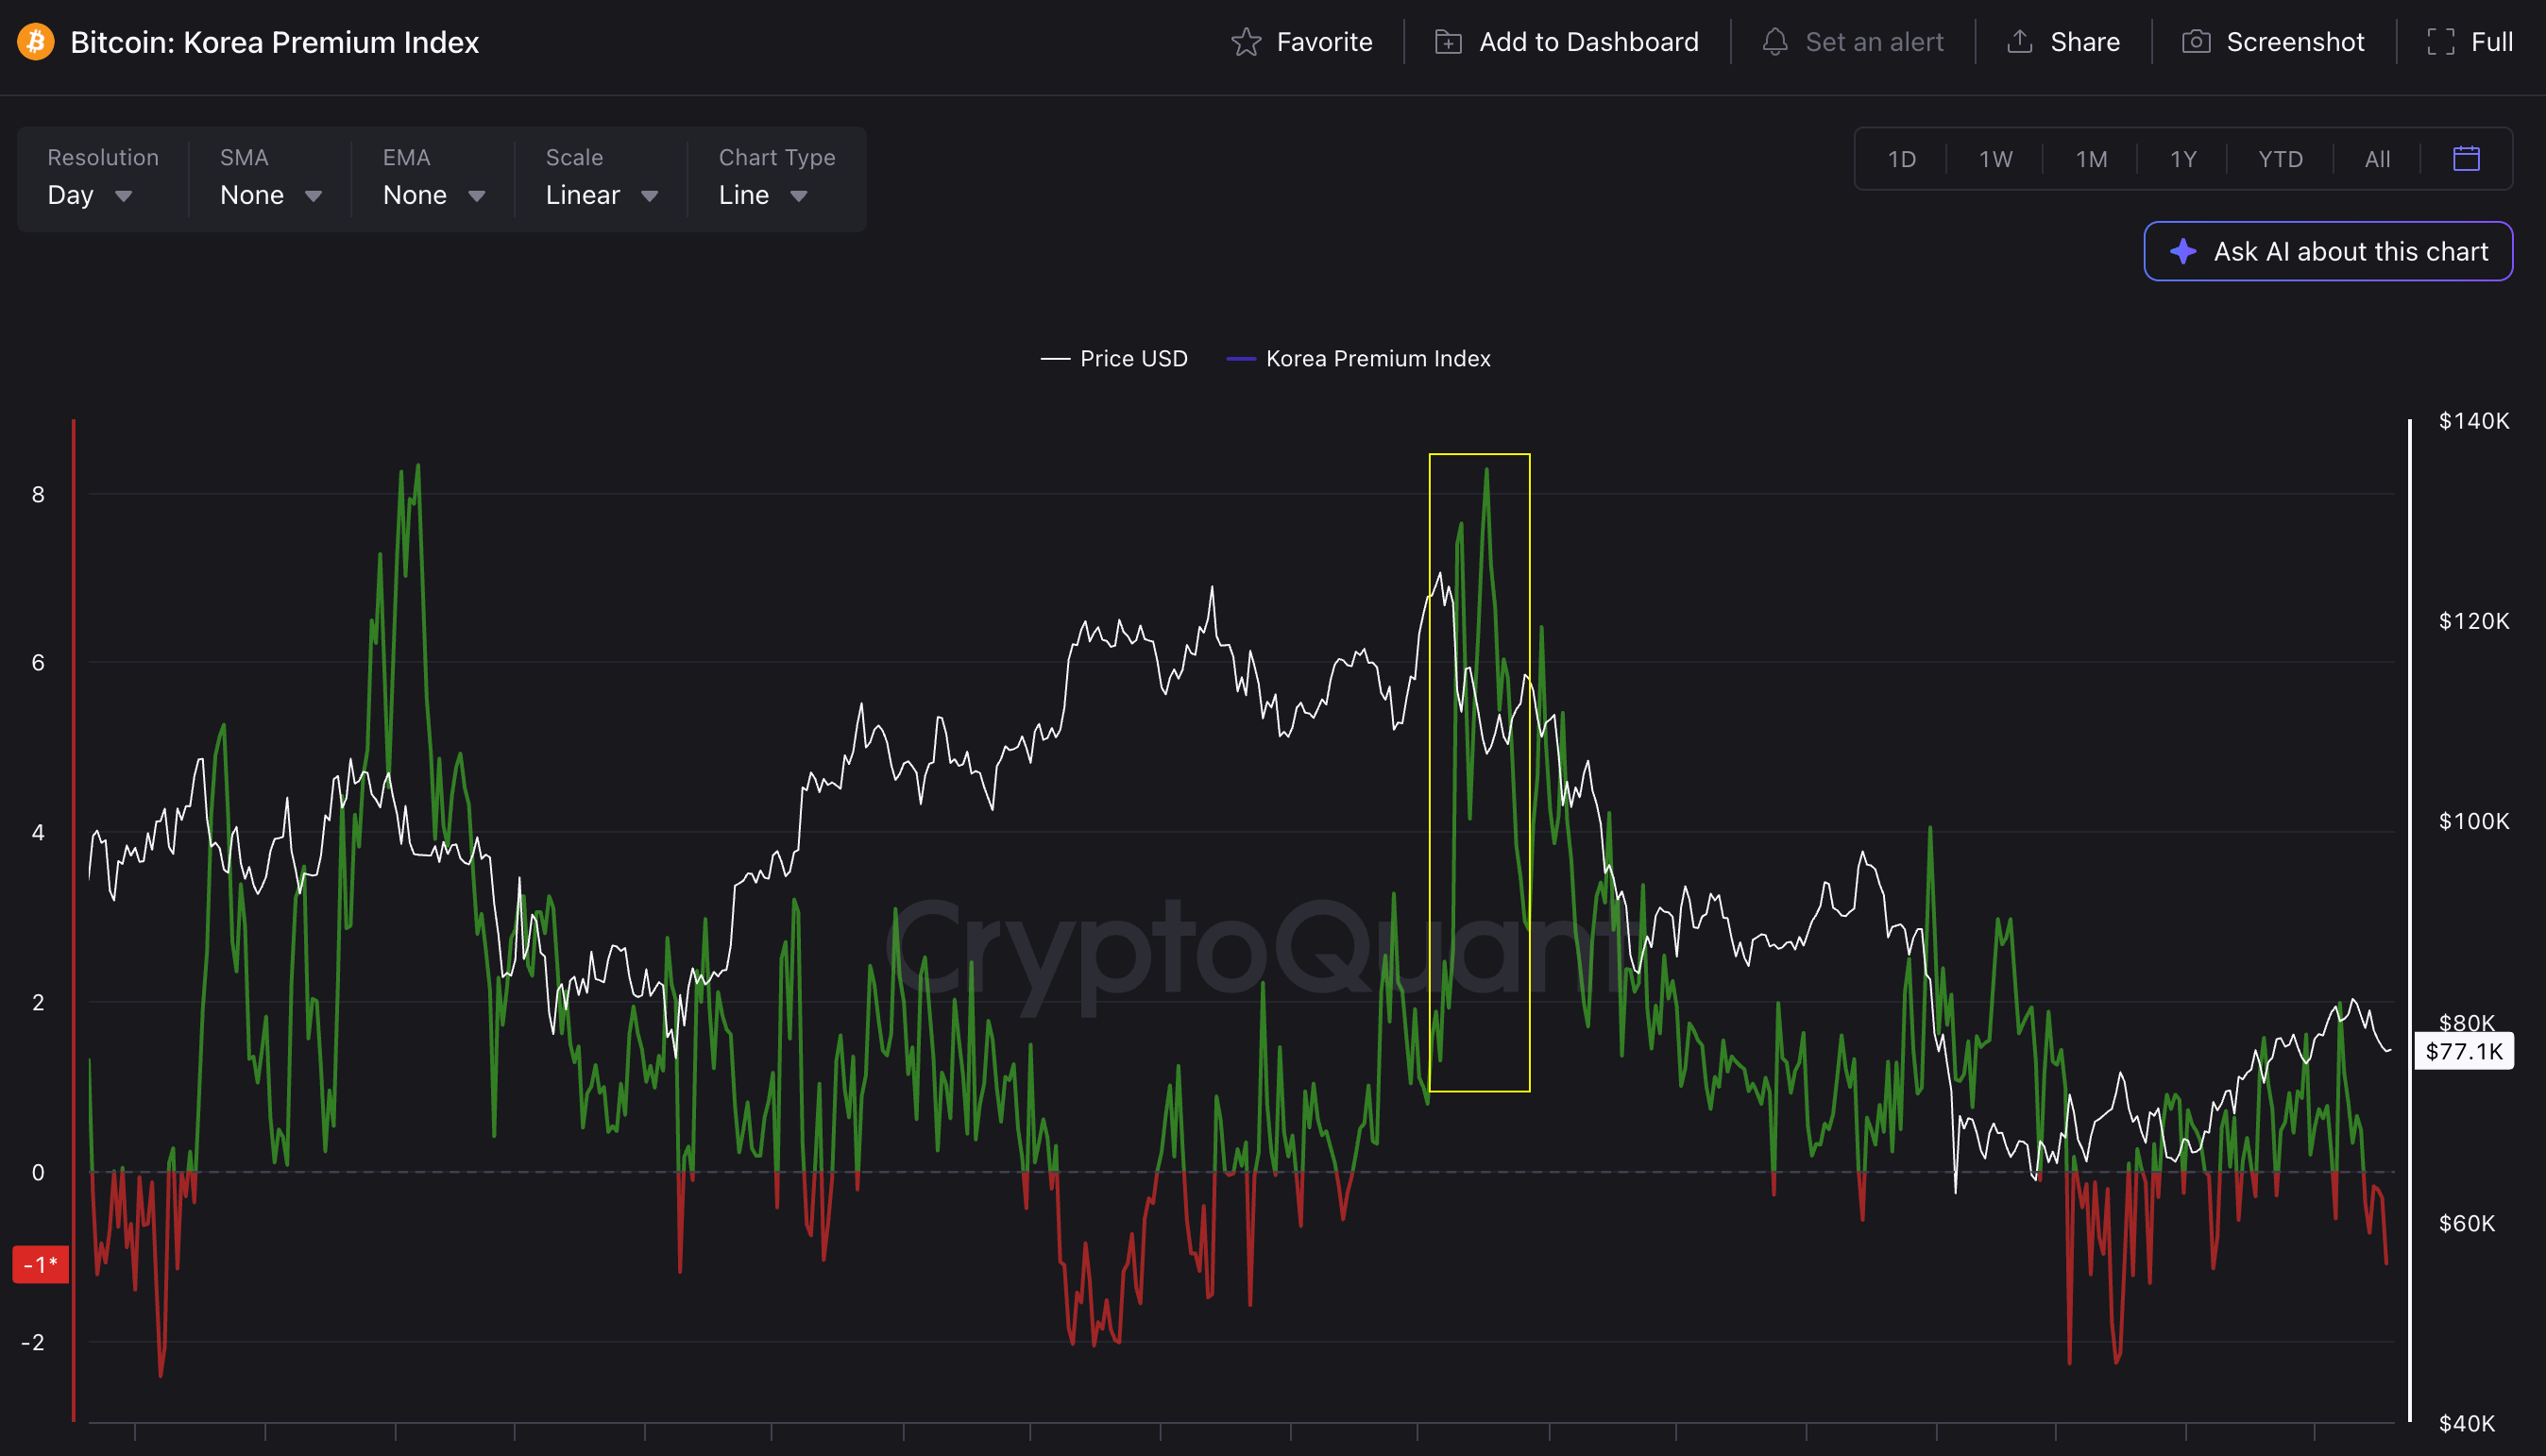The image size is (2546, 1456).
Task: Click the $120K right axis label
Action: pos(2474,621)
